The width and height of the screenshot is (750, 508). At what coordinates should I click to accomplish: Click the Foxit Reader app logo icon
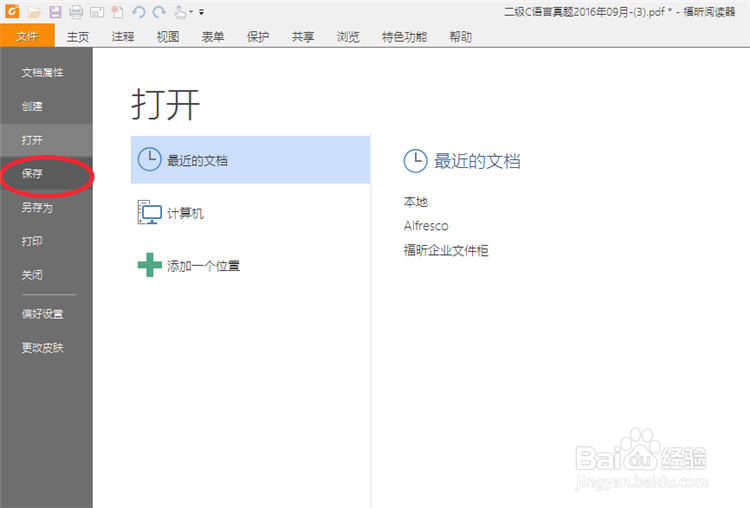coord(12,11)
